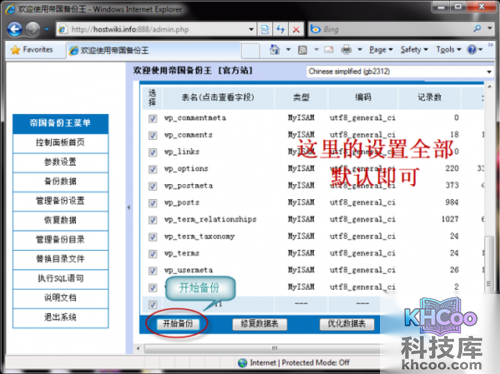Viewport: 500px width, 374px height.
Task: Open Chinese simplified (gb2312) language dropdown
Action: [x=400, y=71]
